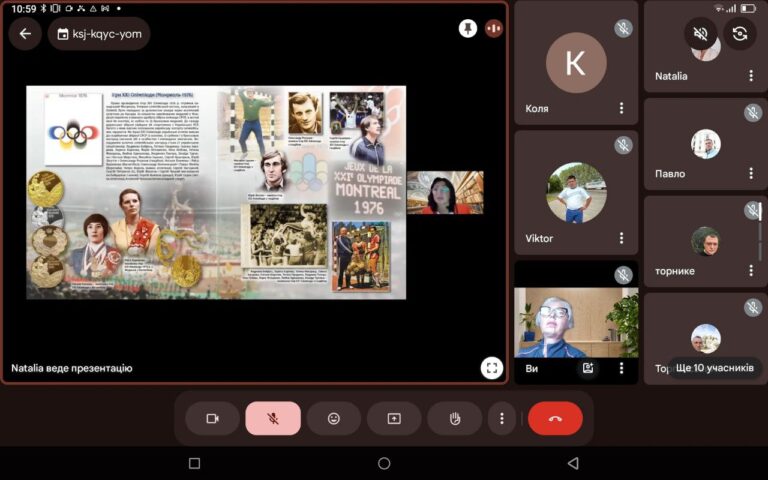This screenshot has height=480, width=768.
Task: Open options menu for торнике
Action: click(x=751, y=270)
